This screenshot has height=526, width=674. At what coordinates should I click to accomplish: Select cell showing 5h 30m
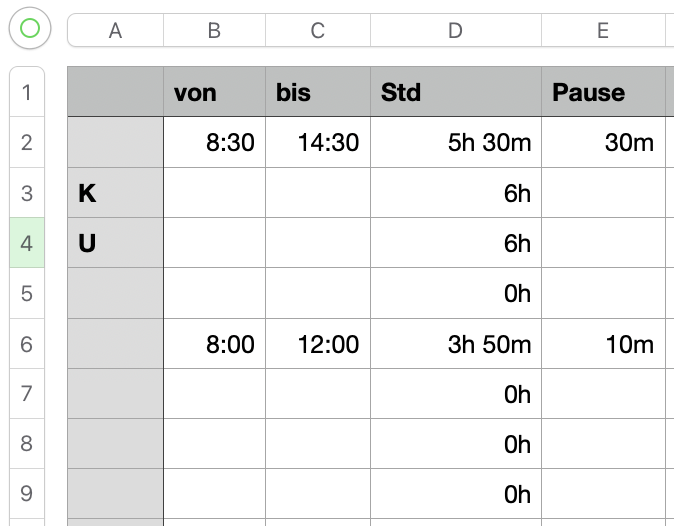(x=455, y=143)
